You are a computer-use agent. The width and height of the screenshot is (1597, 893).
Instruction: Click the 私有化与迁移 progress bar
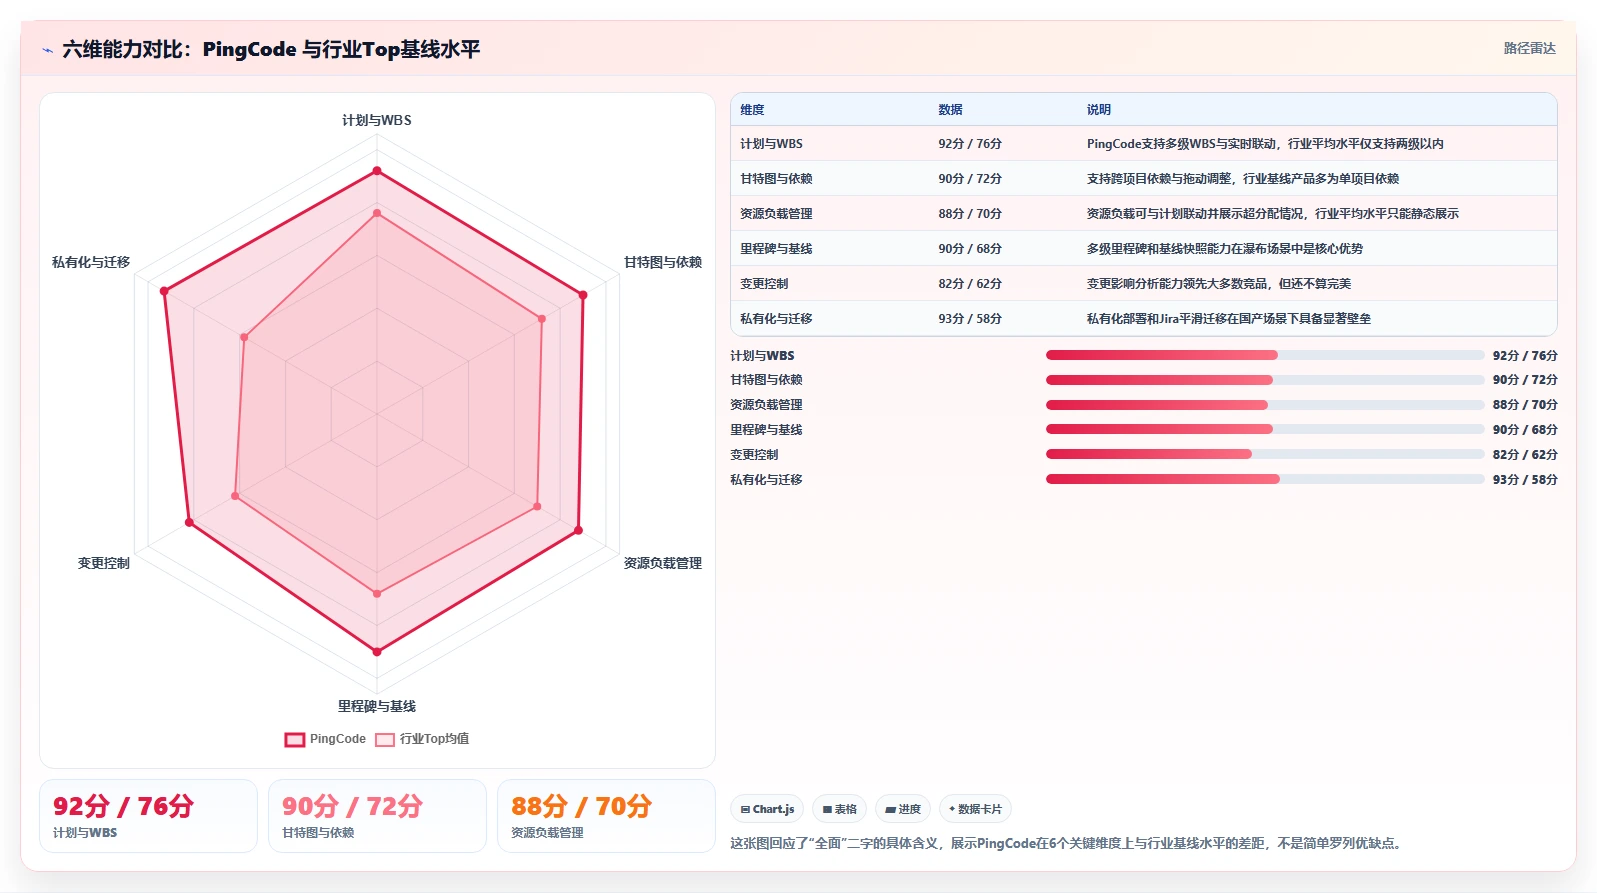click(1265, 479)
